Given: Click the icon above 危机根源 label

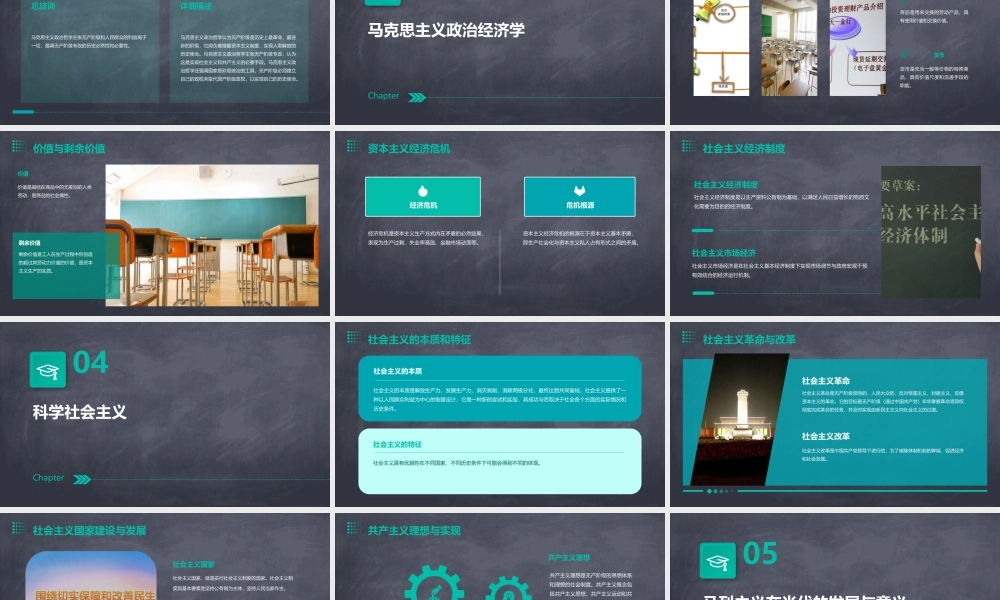Looking at the screenshot, I should coord(579,191).
